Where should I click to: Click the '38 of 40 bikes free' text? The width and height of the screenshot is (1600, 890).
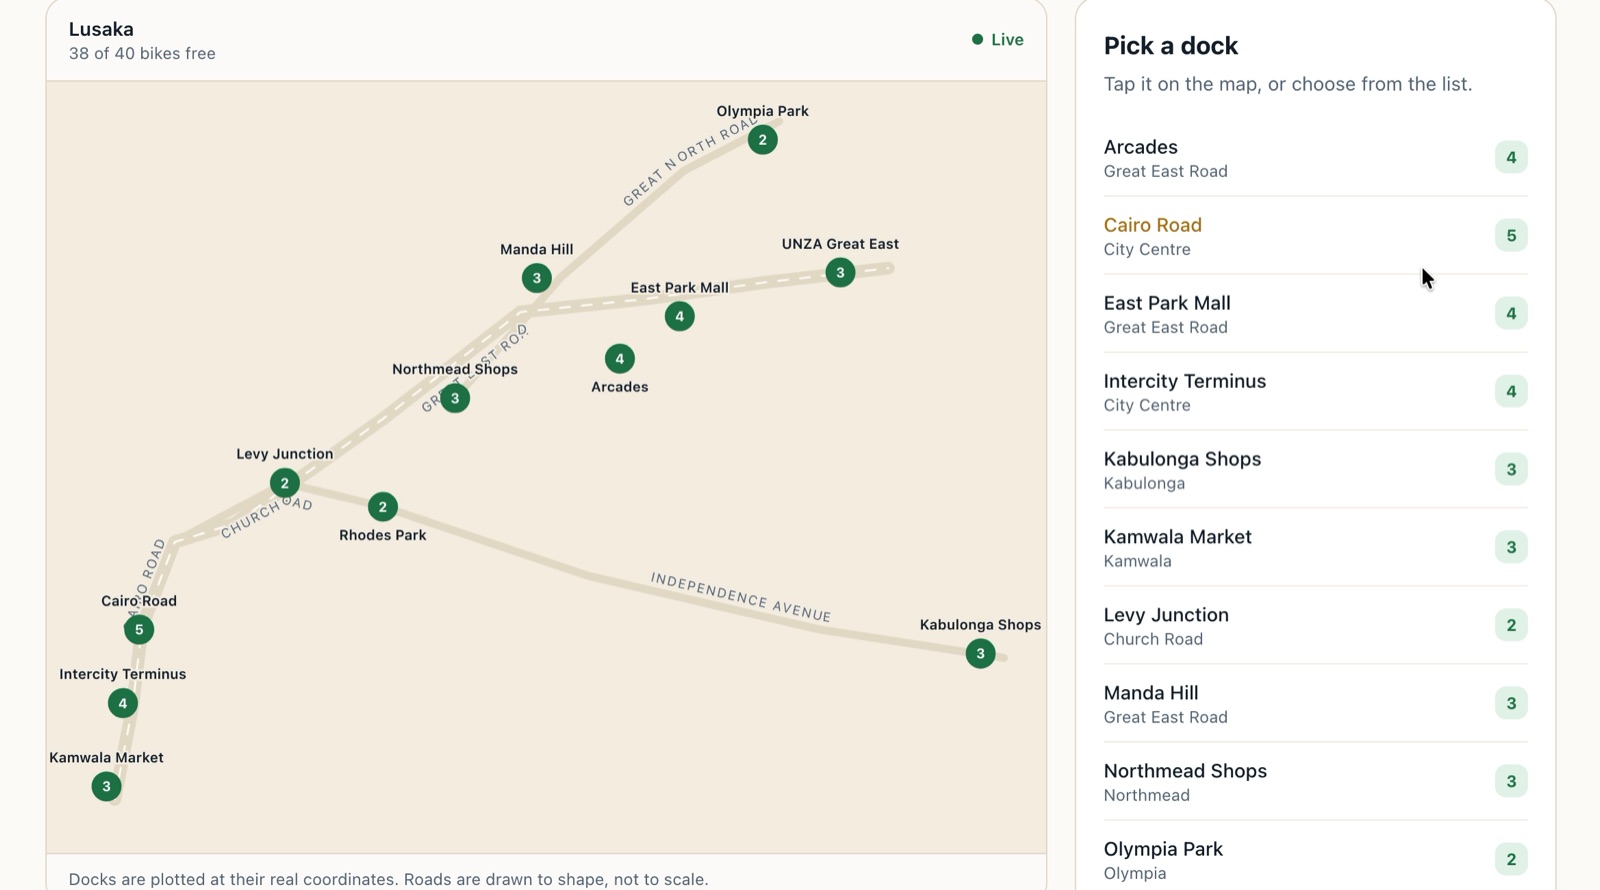pos(142,54)
